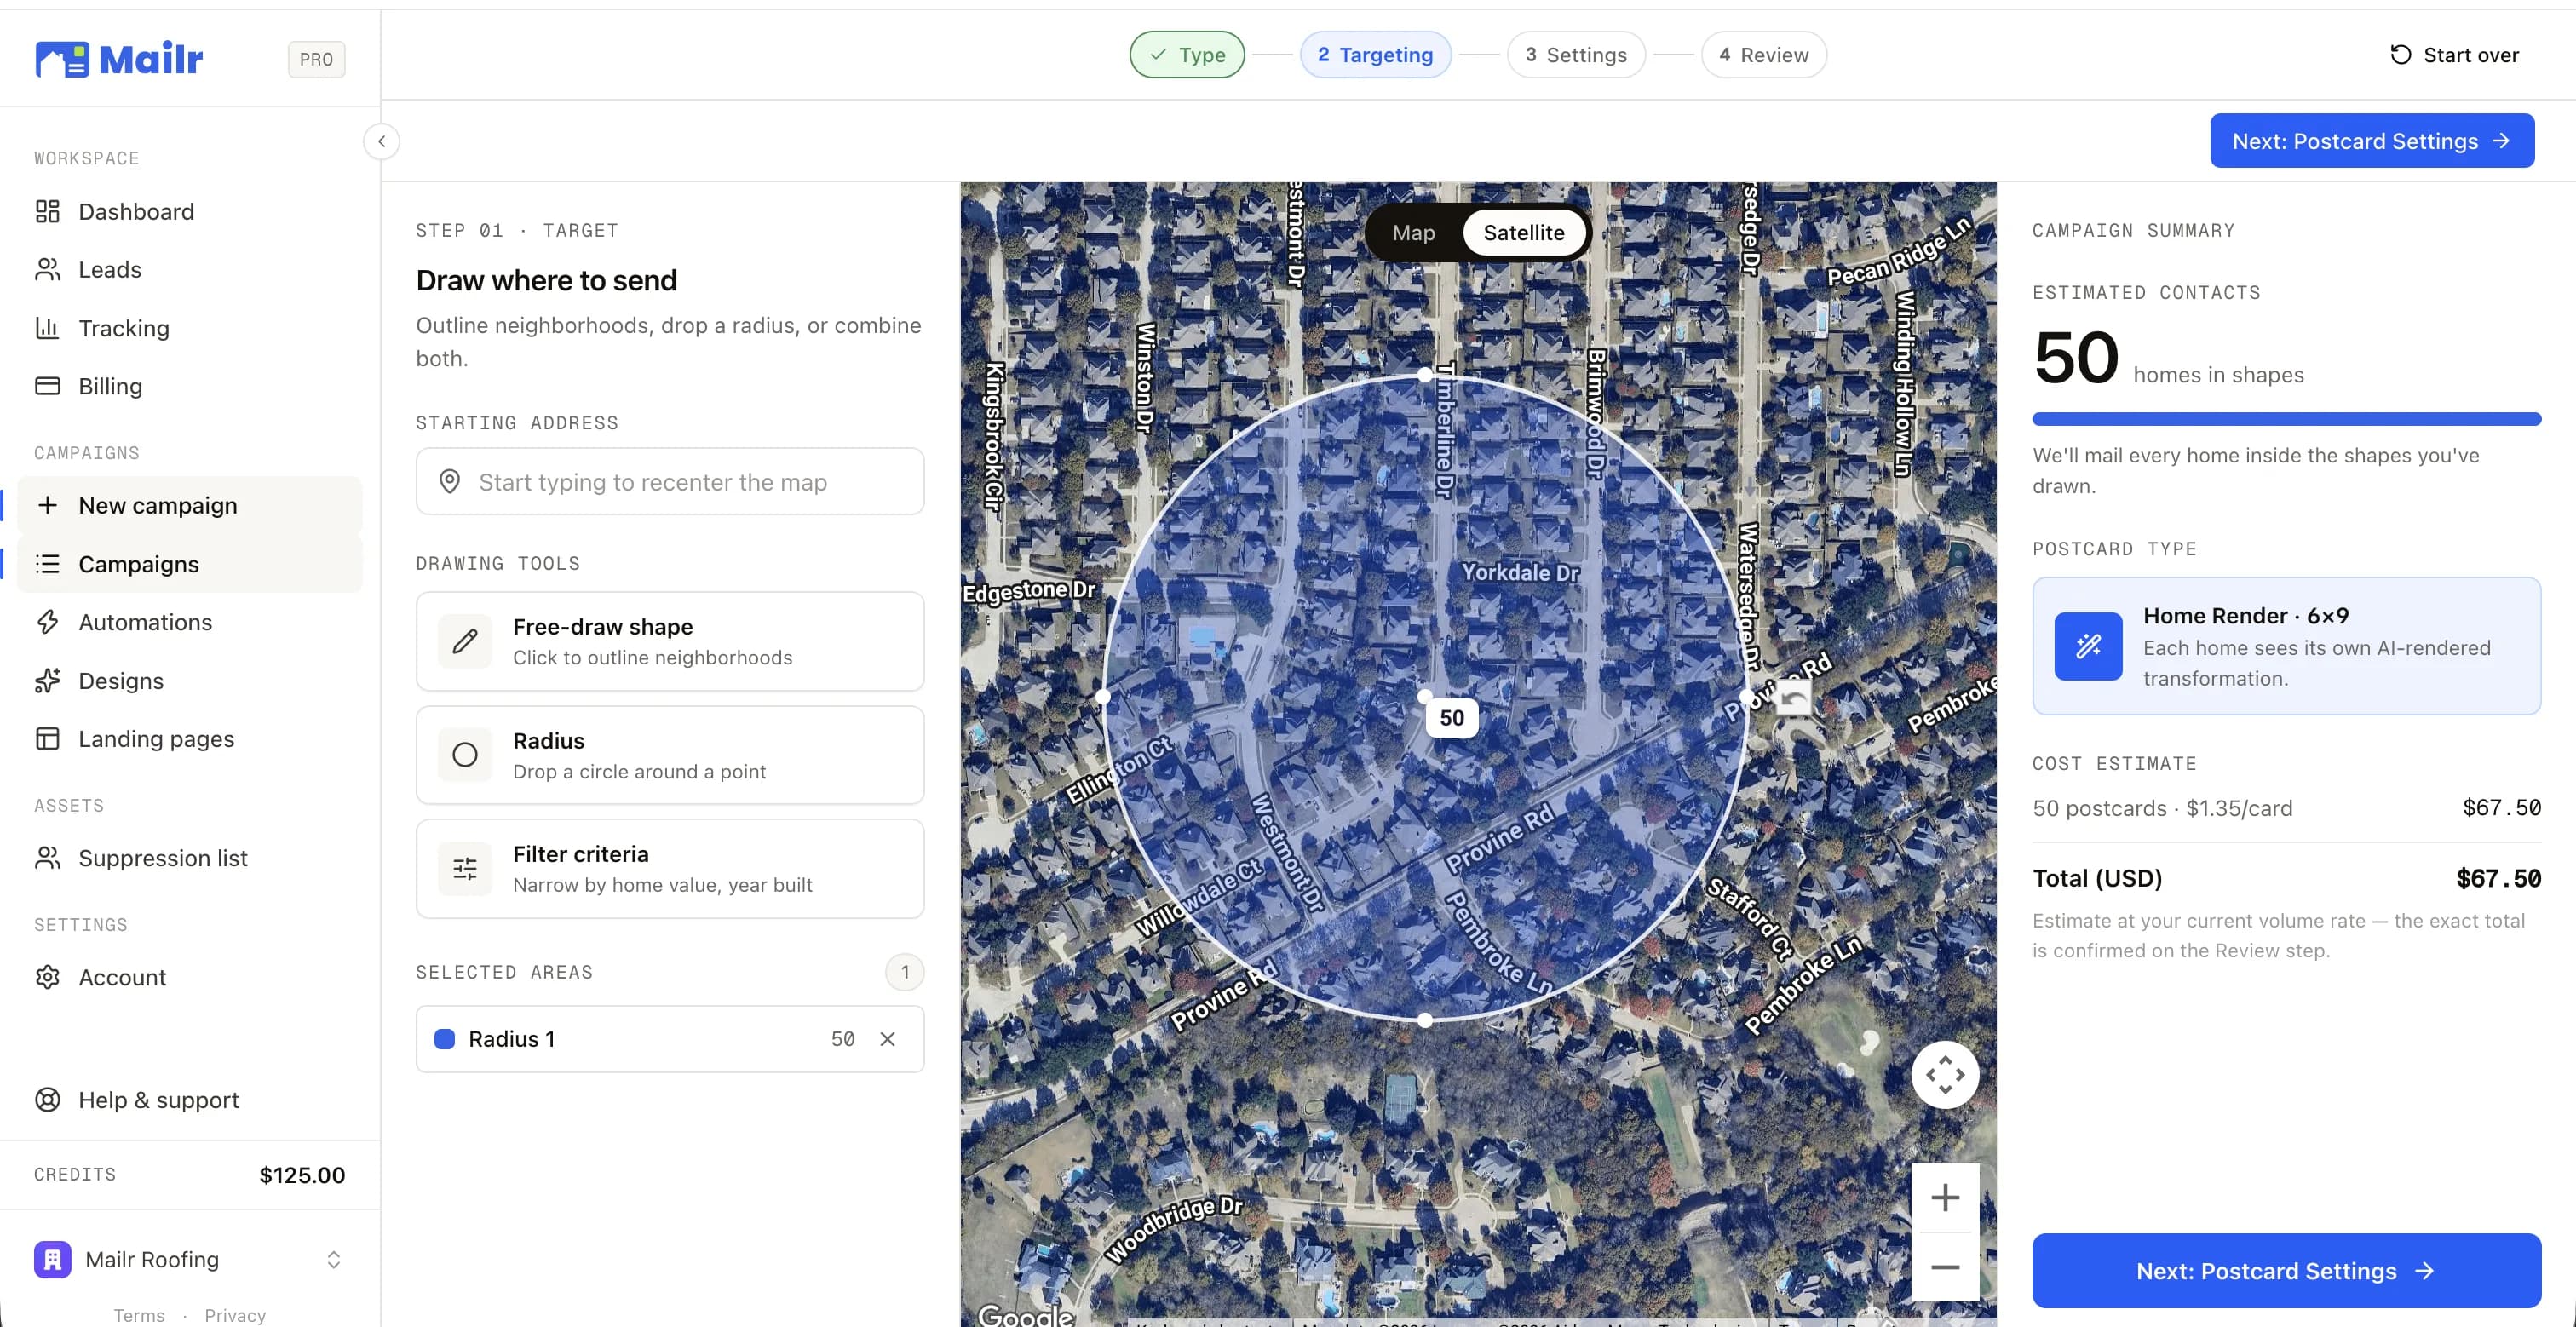Viewport: 2576px width, 1327px height.
Task: Collapse the sidebar with chevron
Action: pos(381,141)
